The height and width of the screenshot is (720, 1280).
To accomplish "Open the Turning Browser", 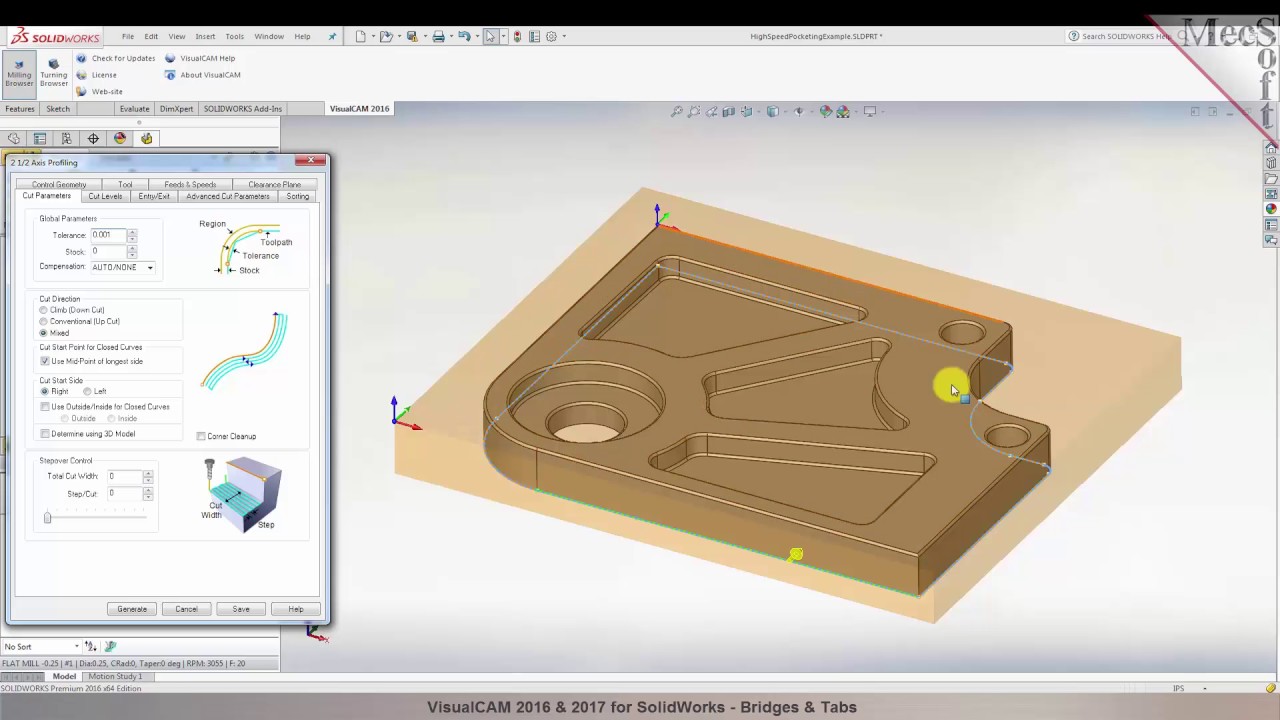I will coord(54,74).
